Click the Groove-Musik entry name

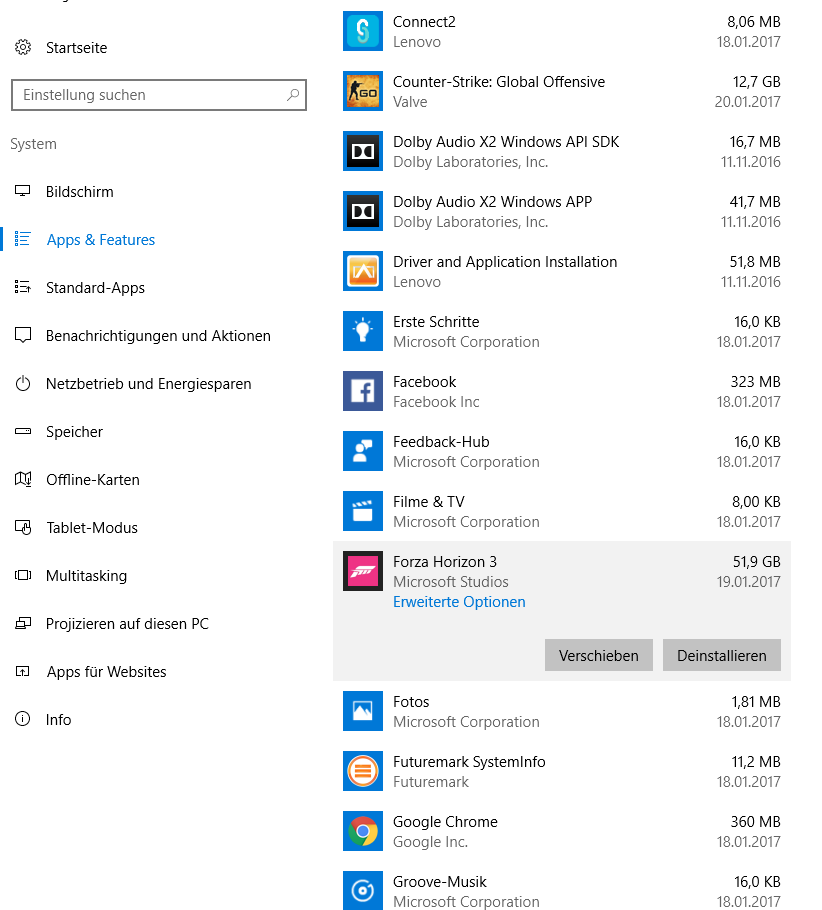coord(439,882)
